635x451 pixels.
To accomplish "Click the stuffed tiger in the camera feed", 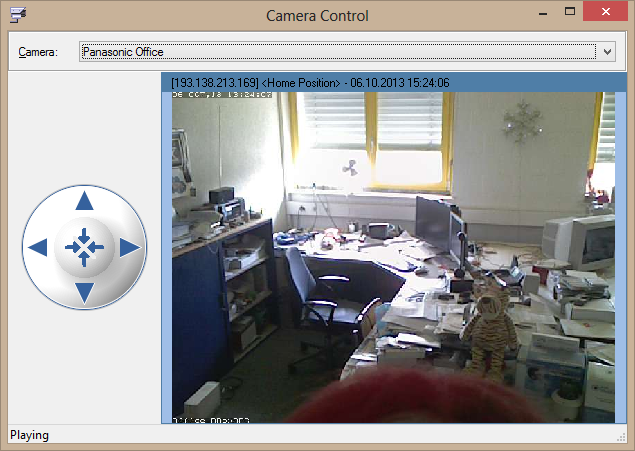I will 488,323.
